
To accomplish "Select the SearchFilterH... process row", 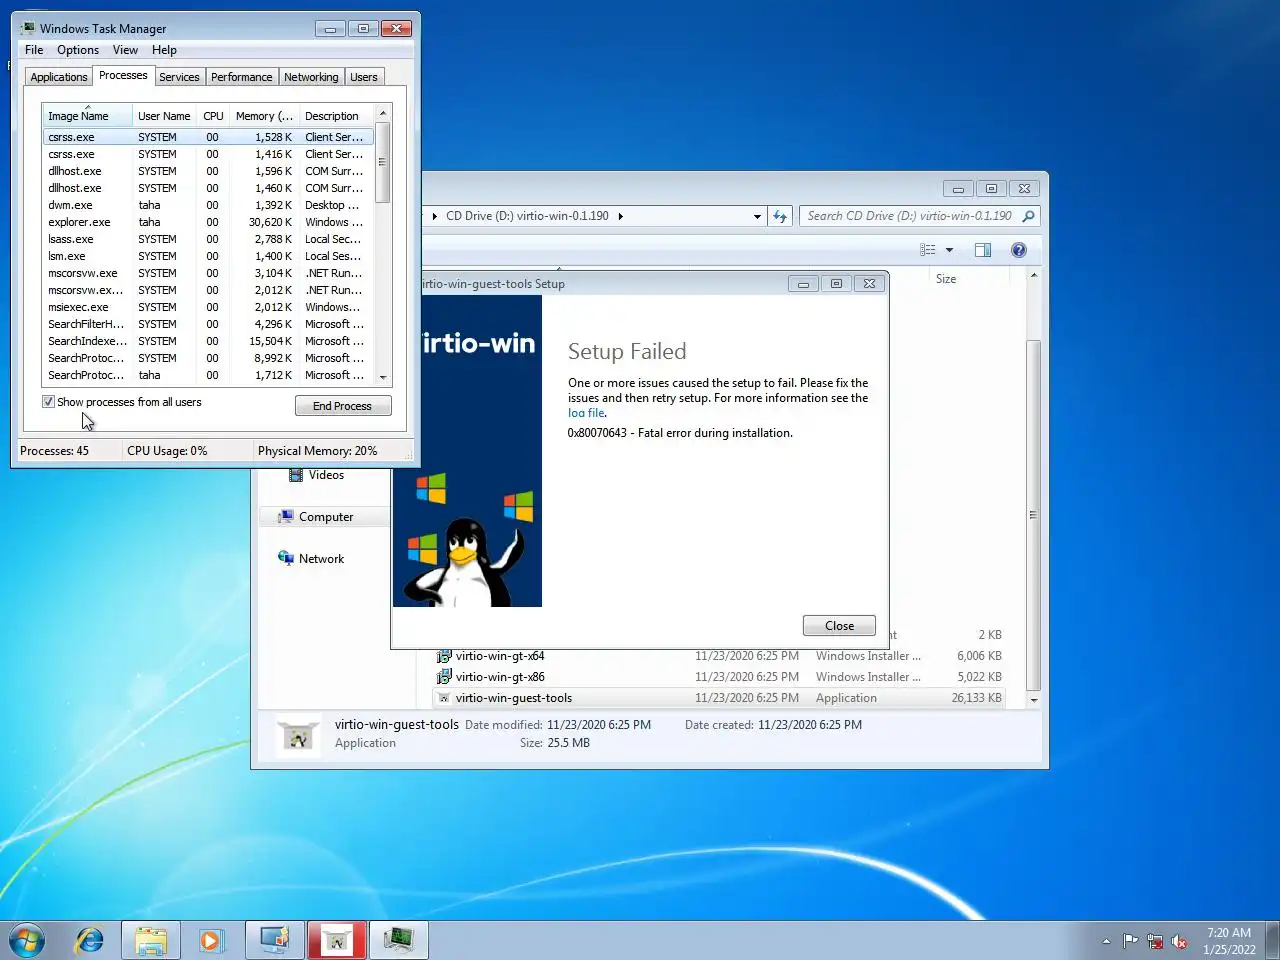I will [208, 324].
